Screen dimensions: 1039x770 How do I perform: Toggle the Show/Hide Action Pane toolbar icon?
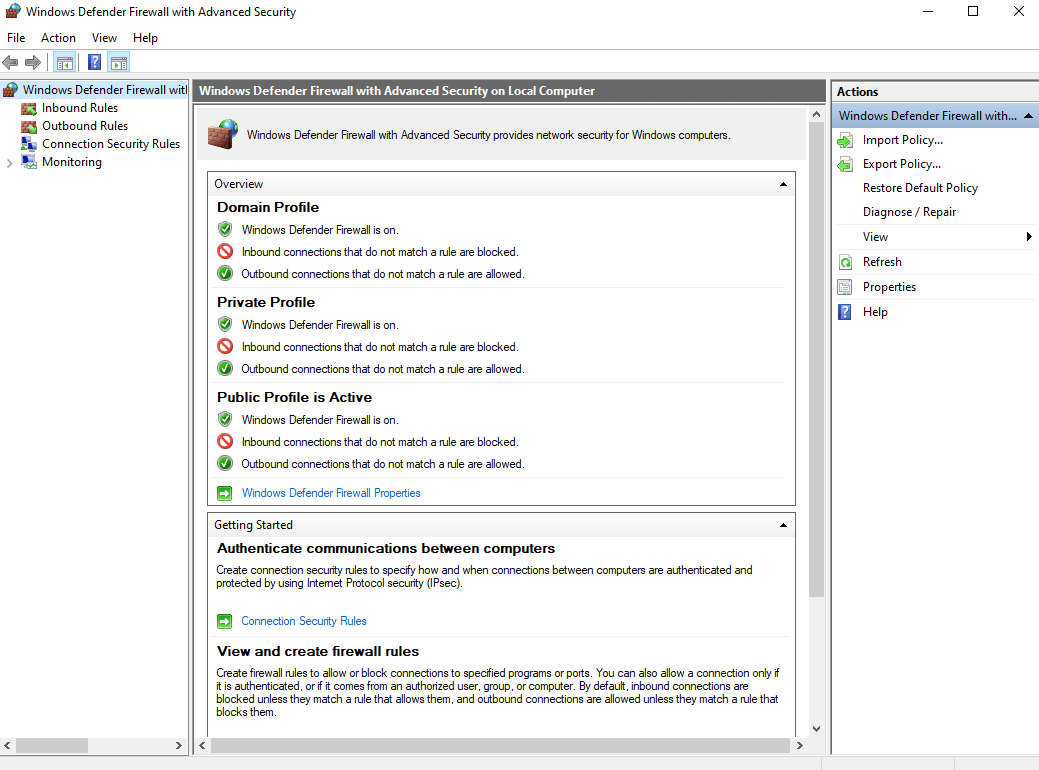[118, 62]
